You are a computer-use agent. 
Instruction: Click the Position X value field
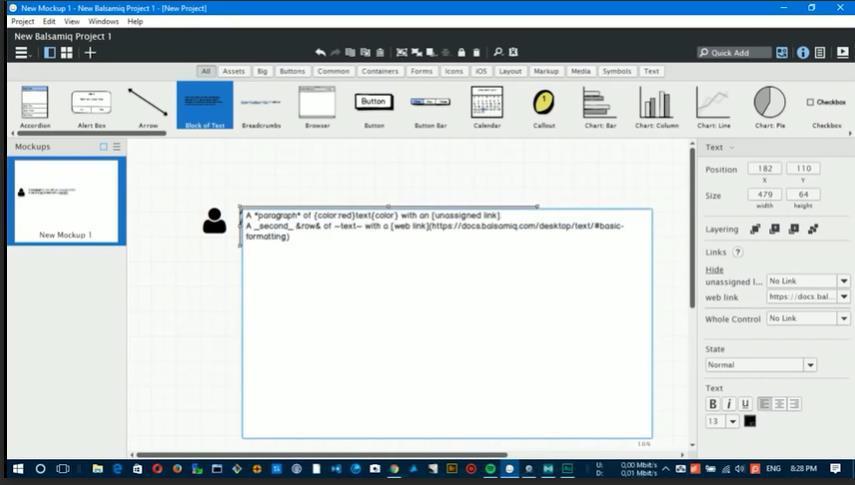coord(764,169)
